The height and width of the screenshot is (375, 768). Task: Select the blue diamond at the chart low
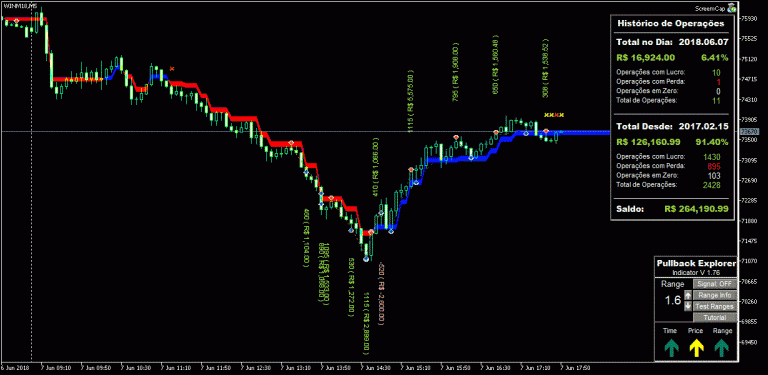tap(365, 258)
